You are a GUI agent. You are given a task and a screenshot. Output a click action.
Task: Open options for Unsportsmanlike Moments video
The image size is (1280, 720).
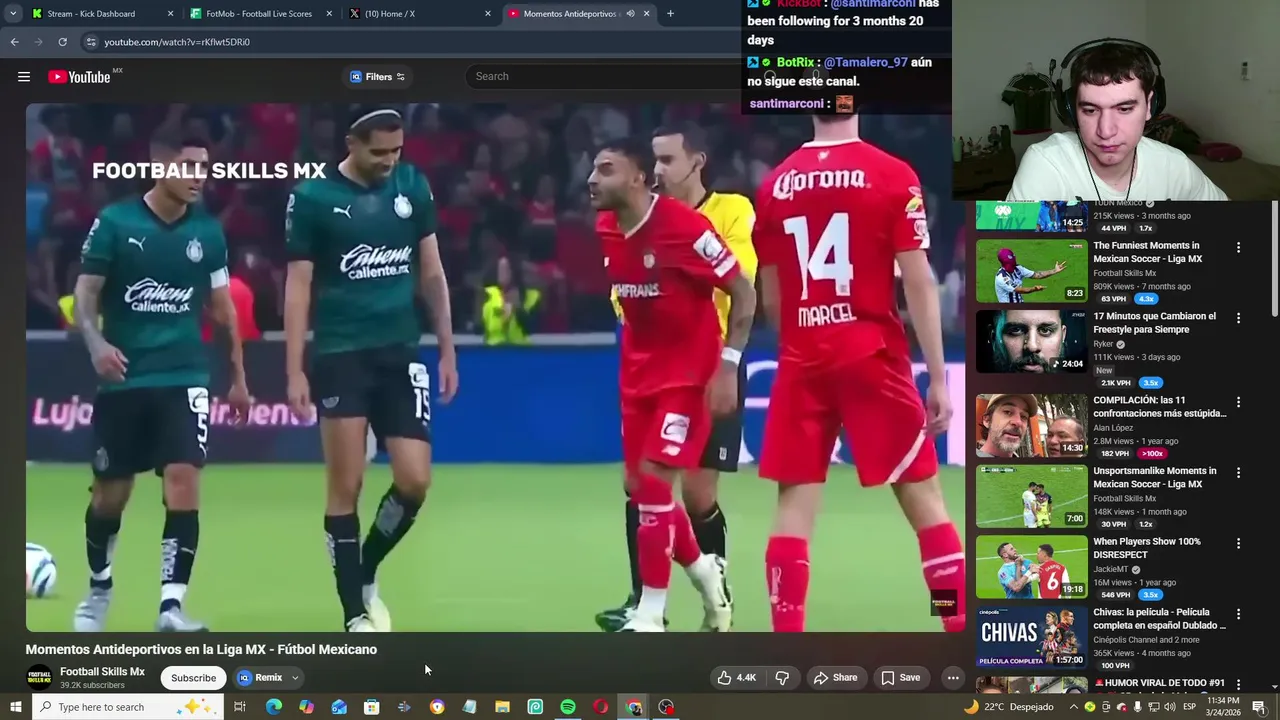coord(1238,473)
